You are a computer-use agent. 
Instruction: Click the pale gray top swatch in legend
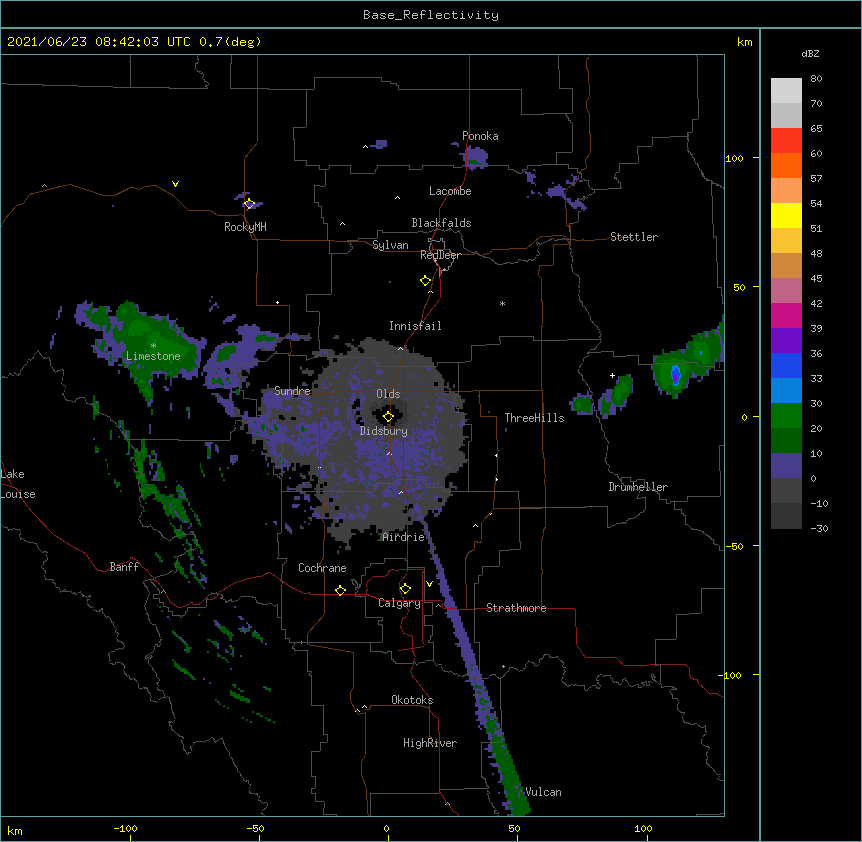point(786,91)
